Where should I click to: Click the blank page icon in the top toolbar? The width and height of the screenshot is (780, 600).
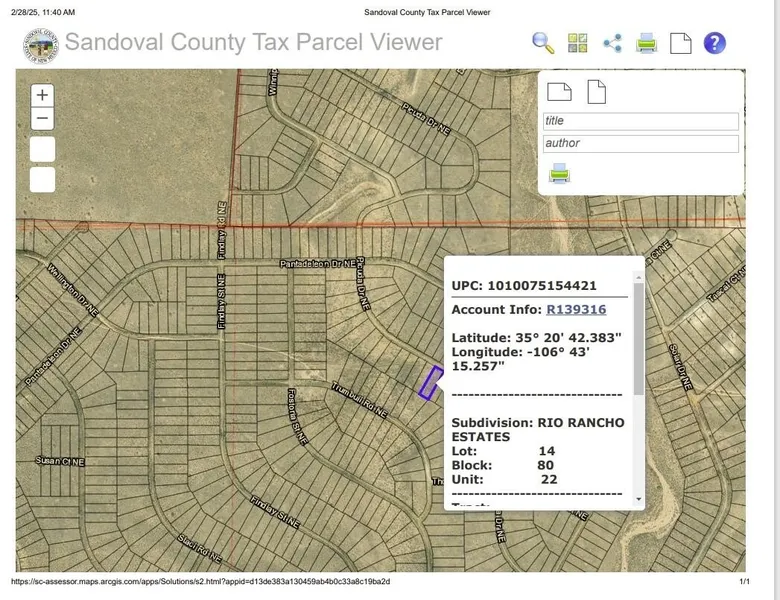point(680,42)
